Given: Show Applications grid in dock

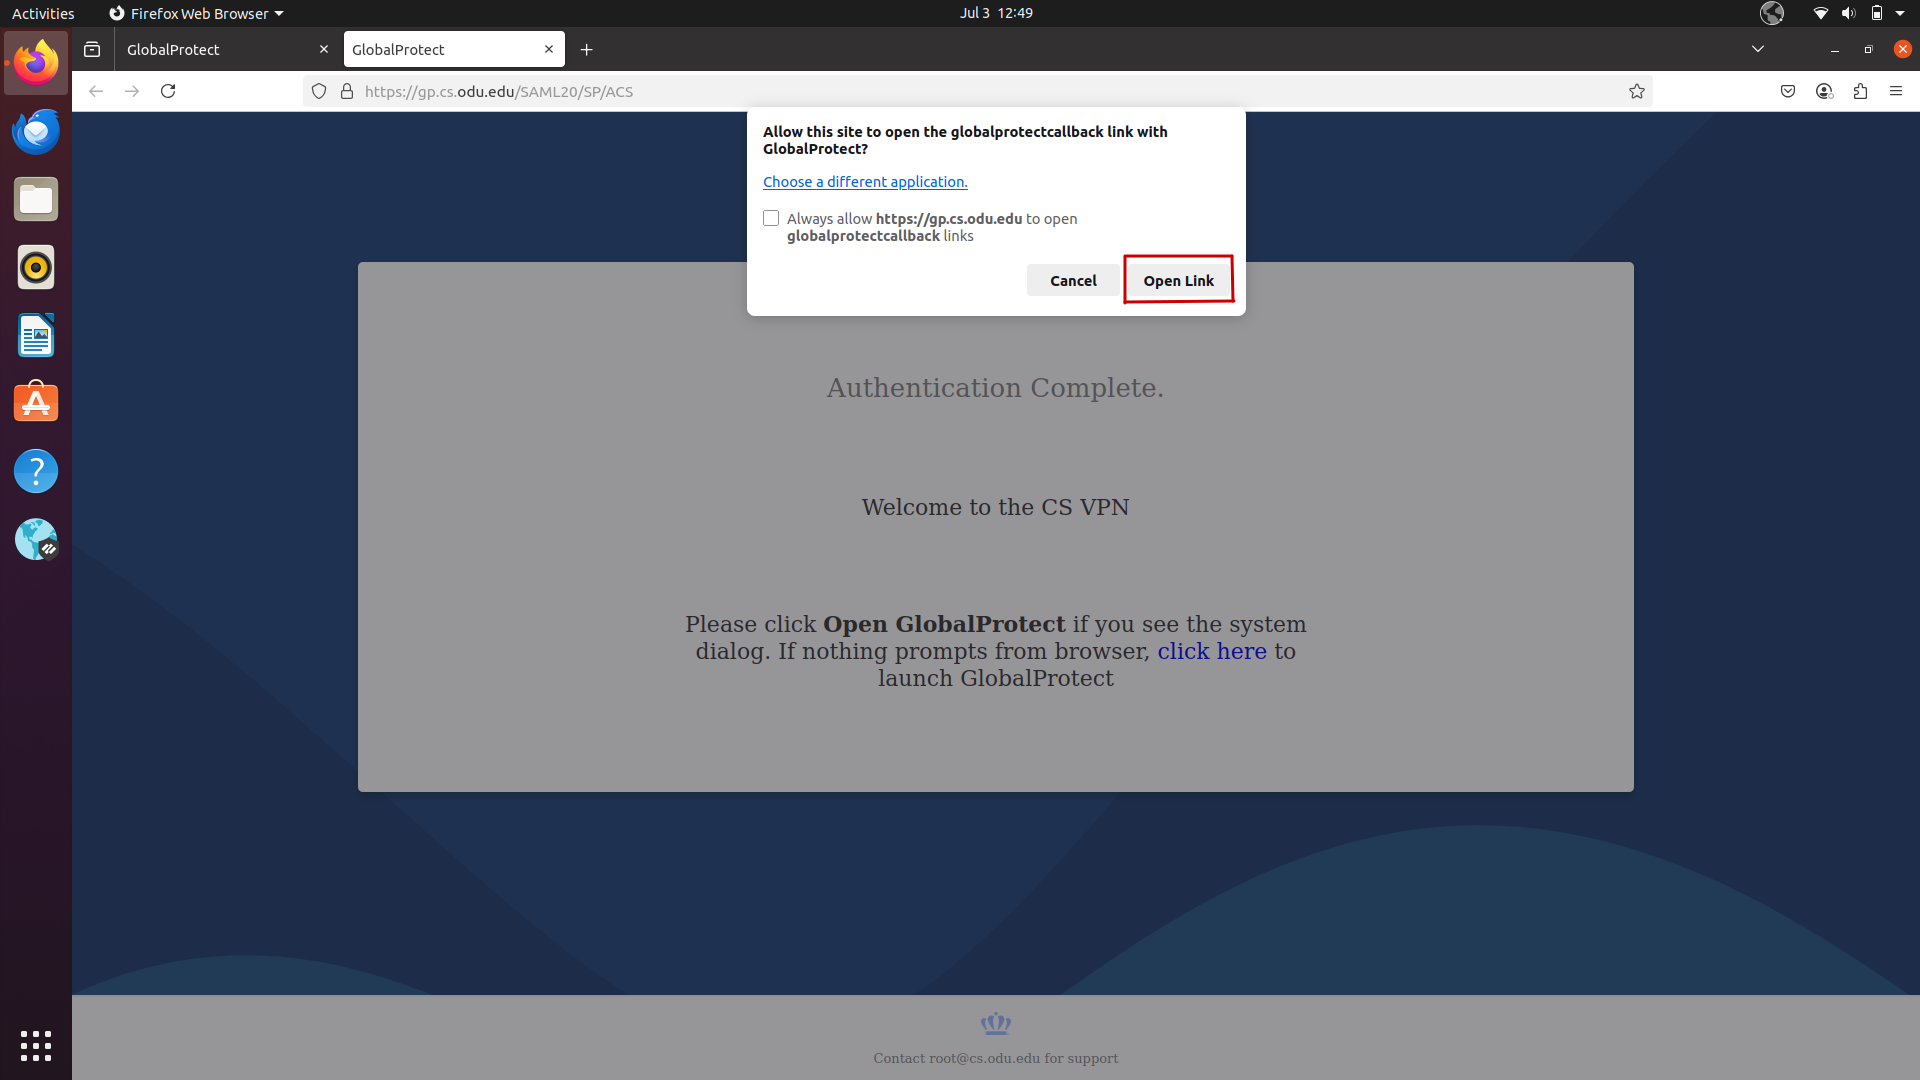Looking at the screenshot, I should pyautogui.click(x=36, y=1045).
